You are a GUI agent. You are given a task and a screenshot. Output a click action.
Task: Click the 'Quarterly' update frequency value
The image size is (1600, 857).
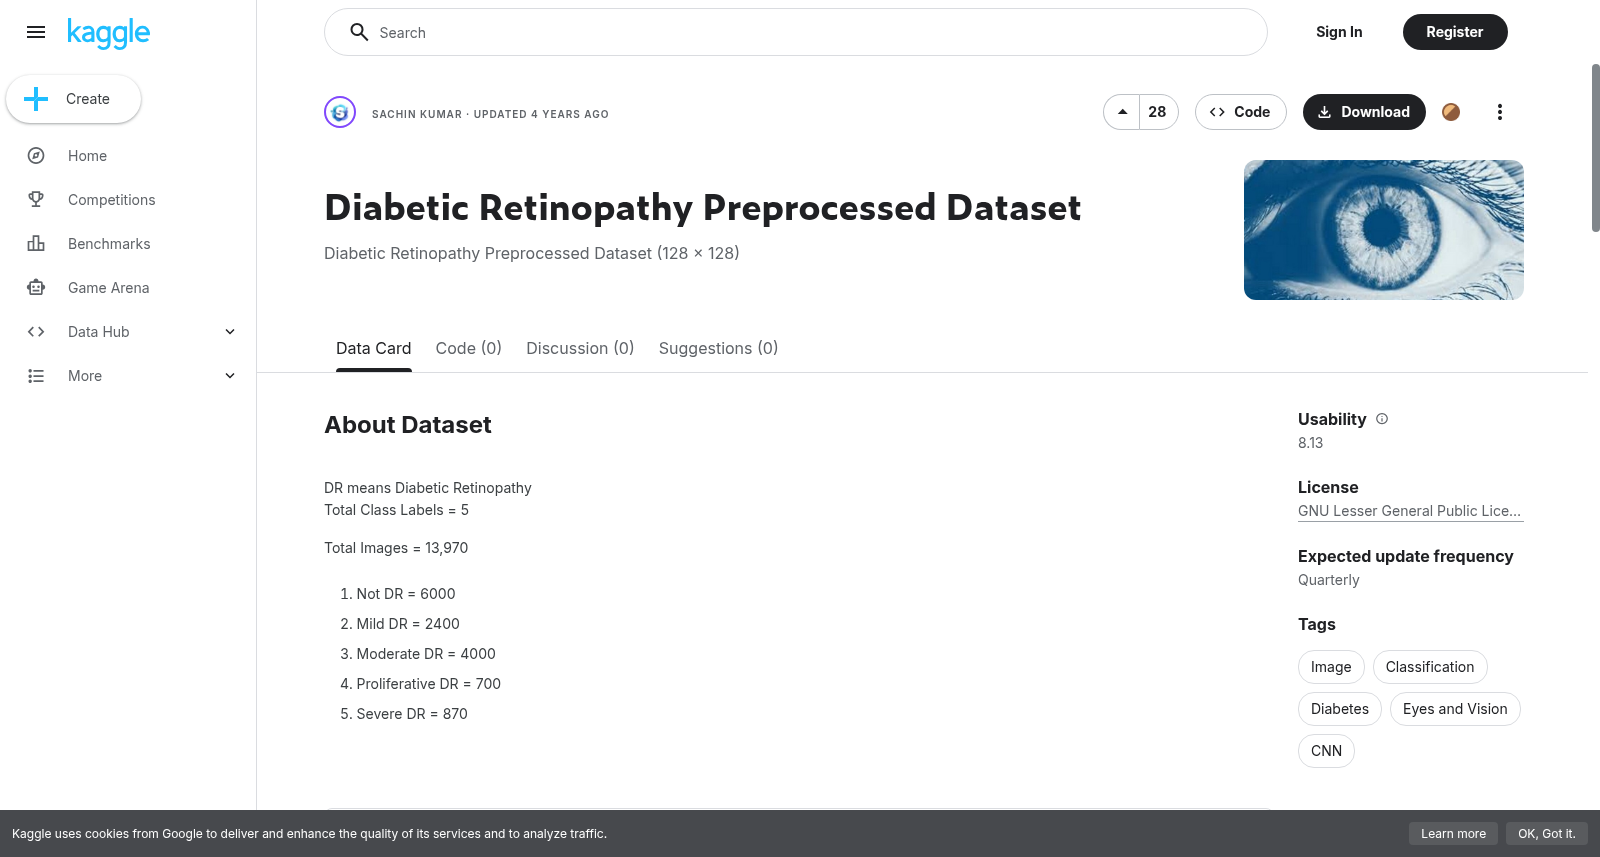click(x=1329, y=580)
